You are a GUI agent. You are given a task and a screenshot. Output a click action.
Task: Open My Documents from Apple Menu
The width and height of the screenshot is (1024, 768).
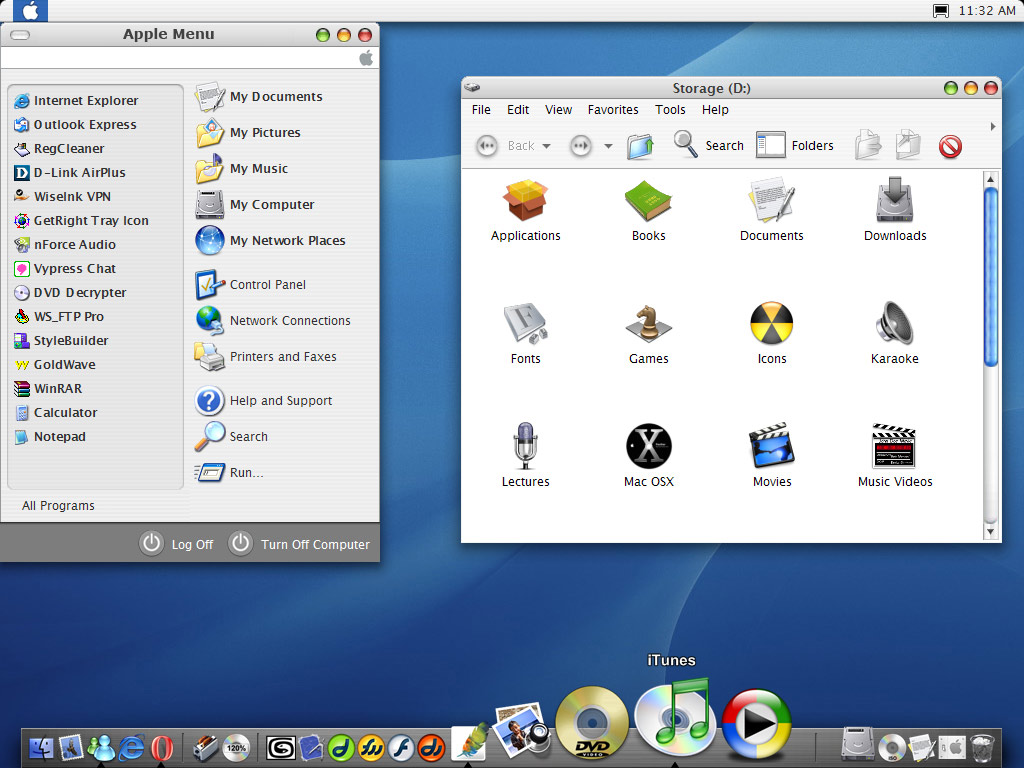coord(259,97)
